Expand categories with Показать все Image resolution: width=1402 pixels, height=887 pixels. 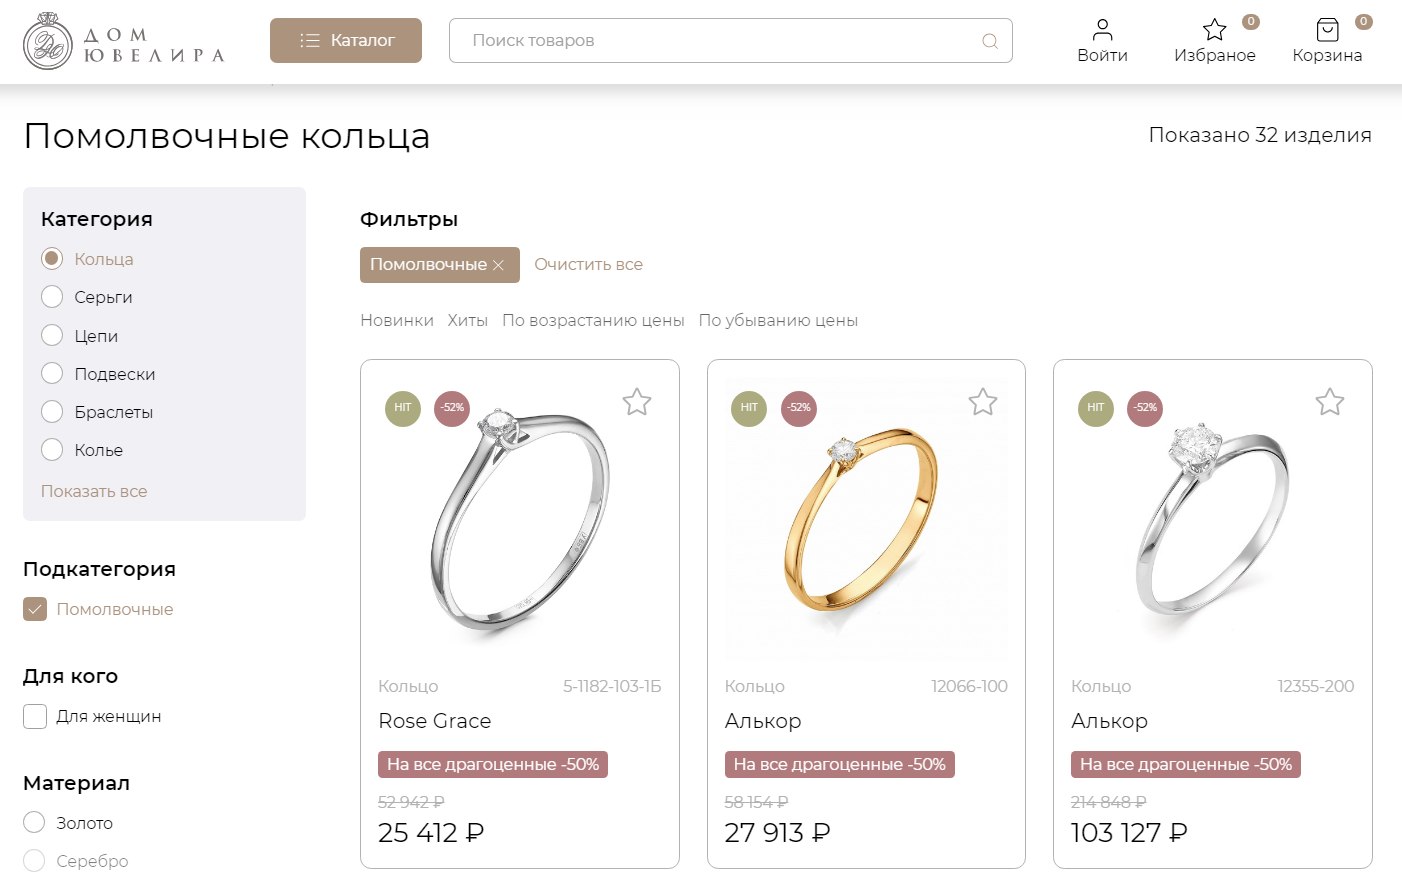[x=94, y=491]
